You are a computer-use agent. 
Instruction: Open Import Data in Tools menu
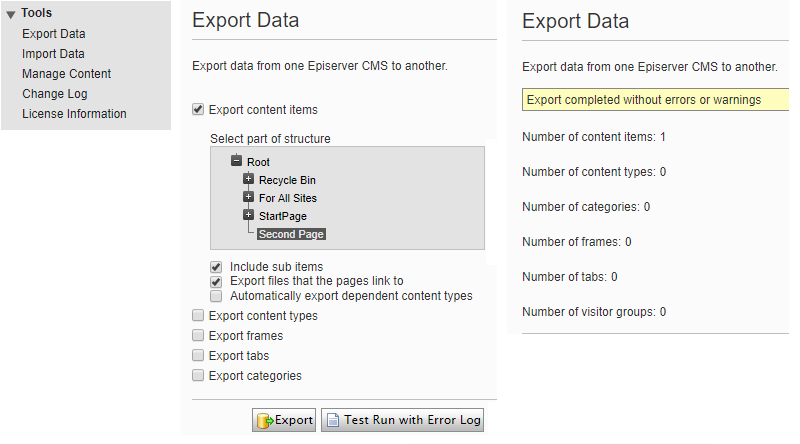(53, 54)
